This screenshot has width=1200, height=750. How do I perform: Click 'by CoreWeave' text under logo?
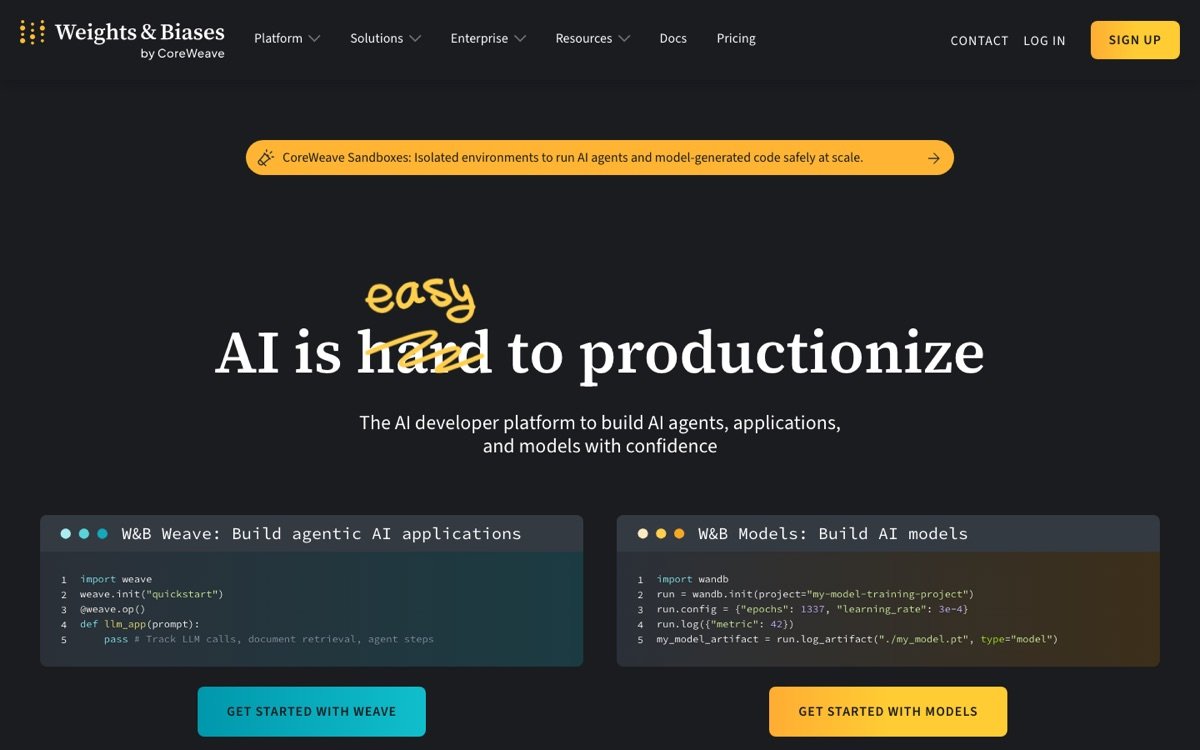click(183, 54)
